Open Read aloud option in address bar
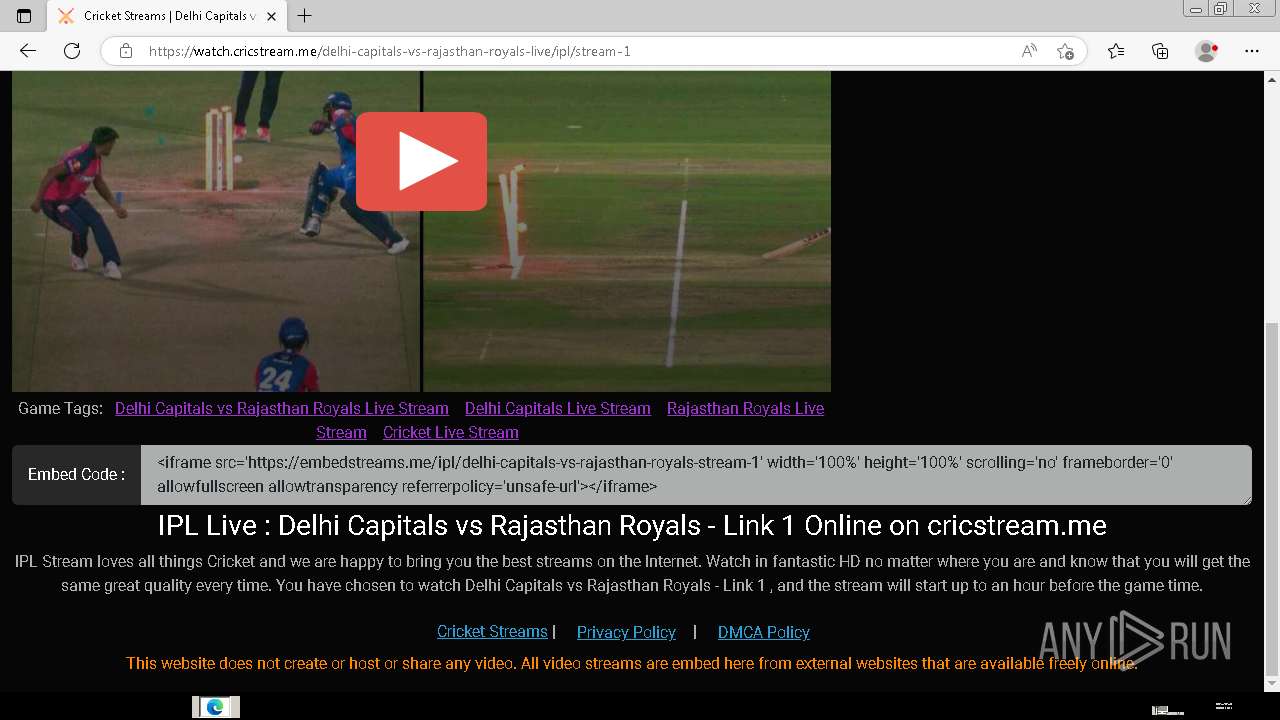This screenshot has height=720, width=1280. 1029,51
